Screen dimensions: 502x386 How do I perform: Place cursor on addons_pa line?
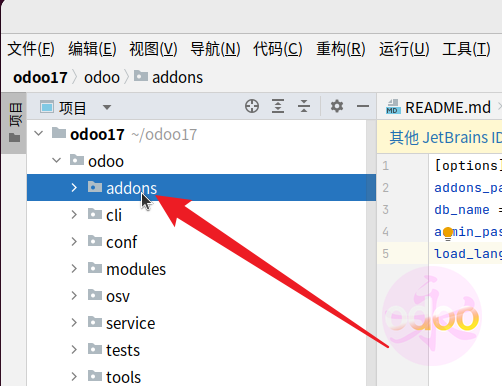click(x=468, y=188)
